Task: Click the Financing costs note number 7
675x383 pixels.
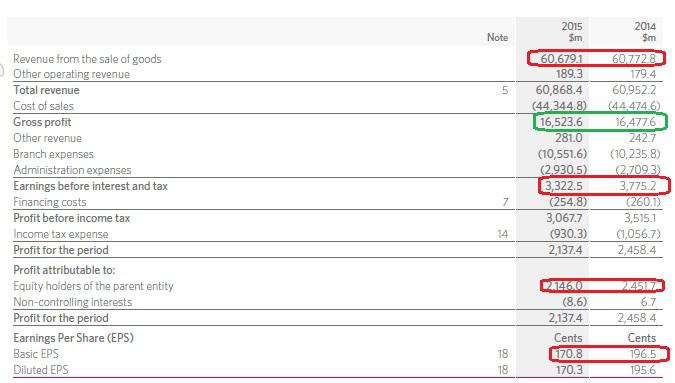Action: tap(505, 202)
